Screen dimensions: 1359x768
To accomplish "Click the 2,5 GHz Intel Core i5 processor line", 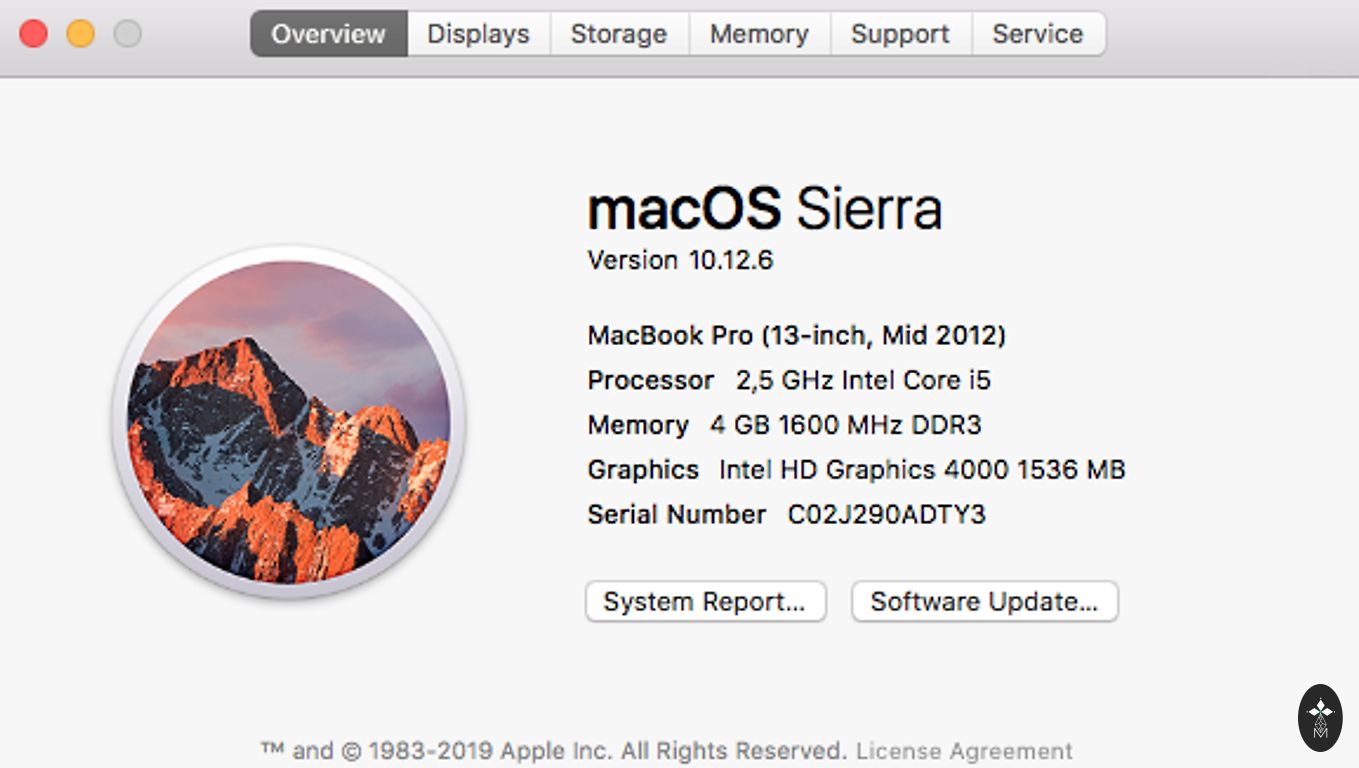I will click(x=863, y=380).
